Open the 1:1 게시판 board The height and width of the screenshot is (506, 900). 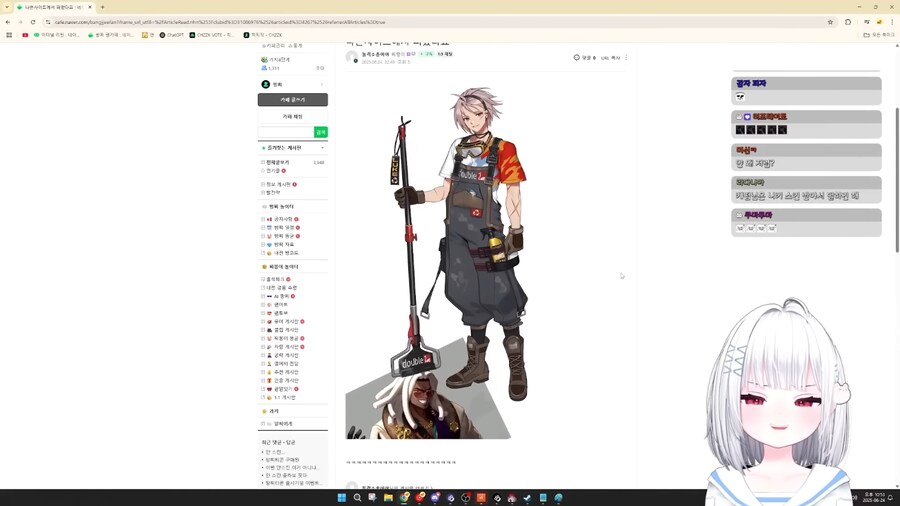pyautogui.click(x=284, y=398)
